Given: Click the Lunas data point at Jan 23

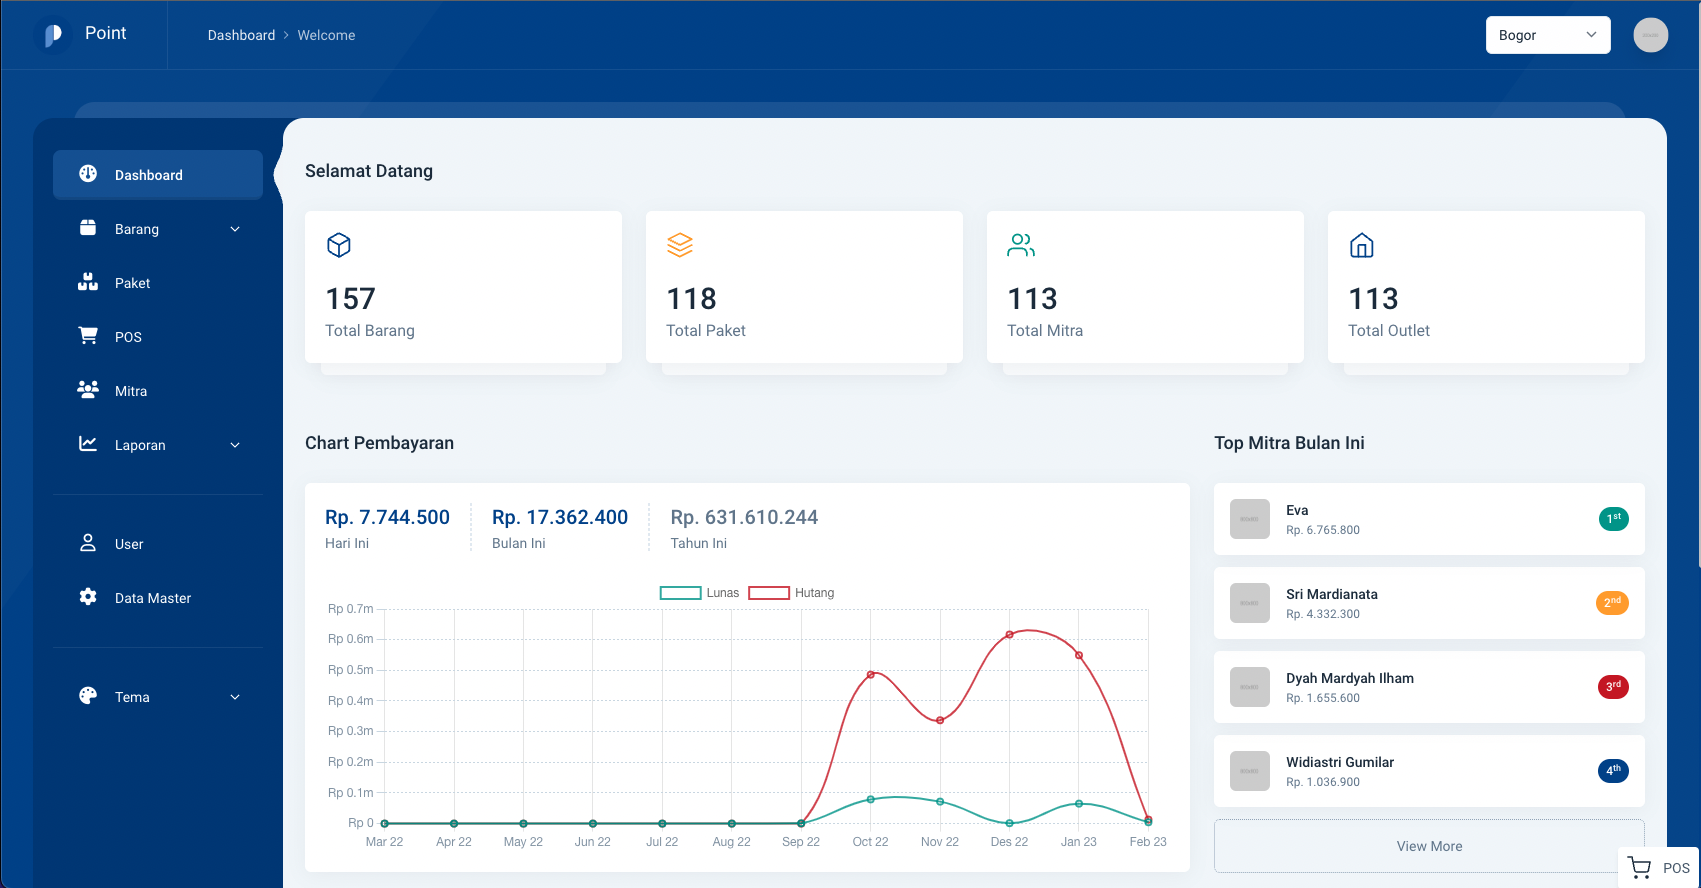Looking at the screenshot, I should tap(1079, 803).
